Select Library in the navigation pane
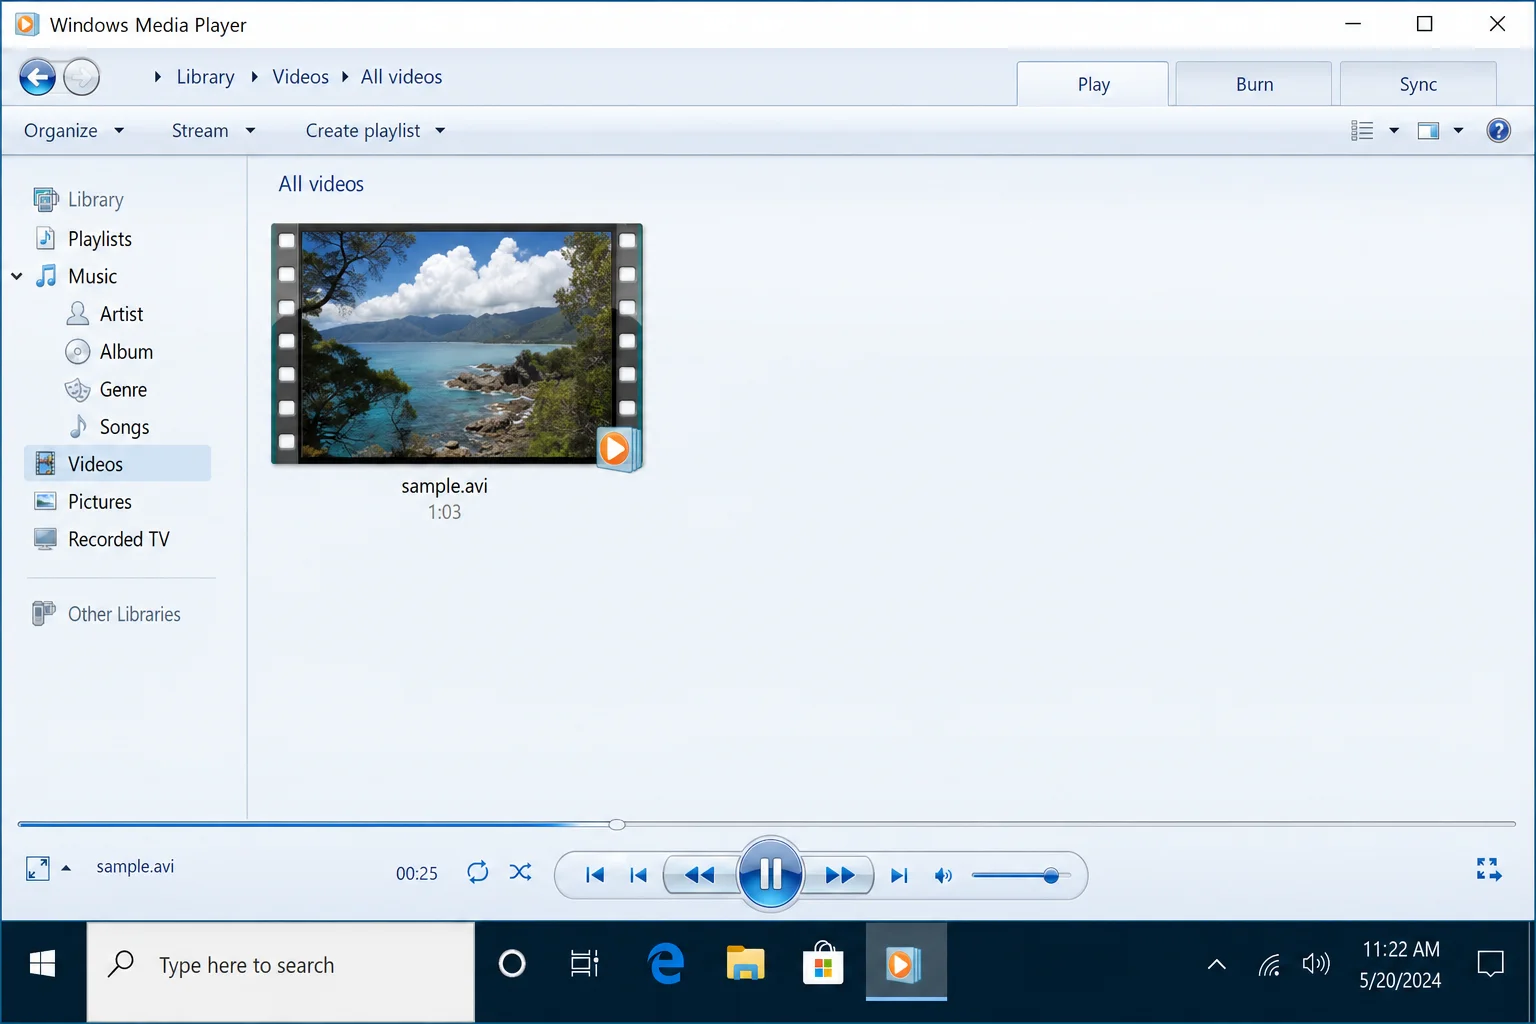 pos(95,200)
